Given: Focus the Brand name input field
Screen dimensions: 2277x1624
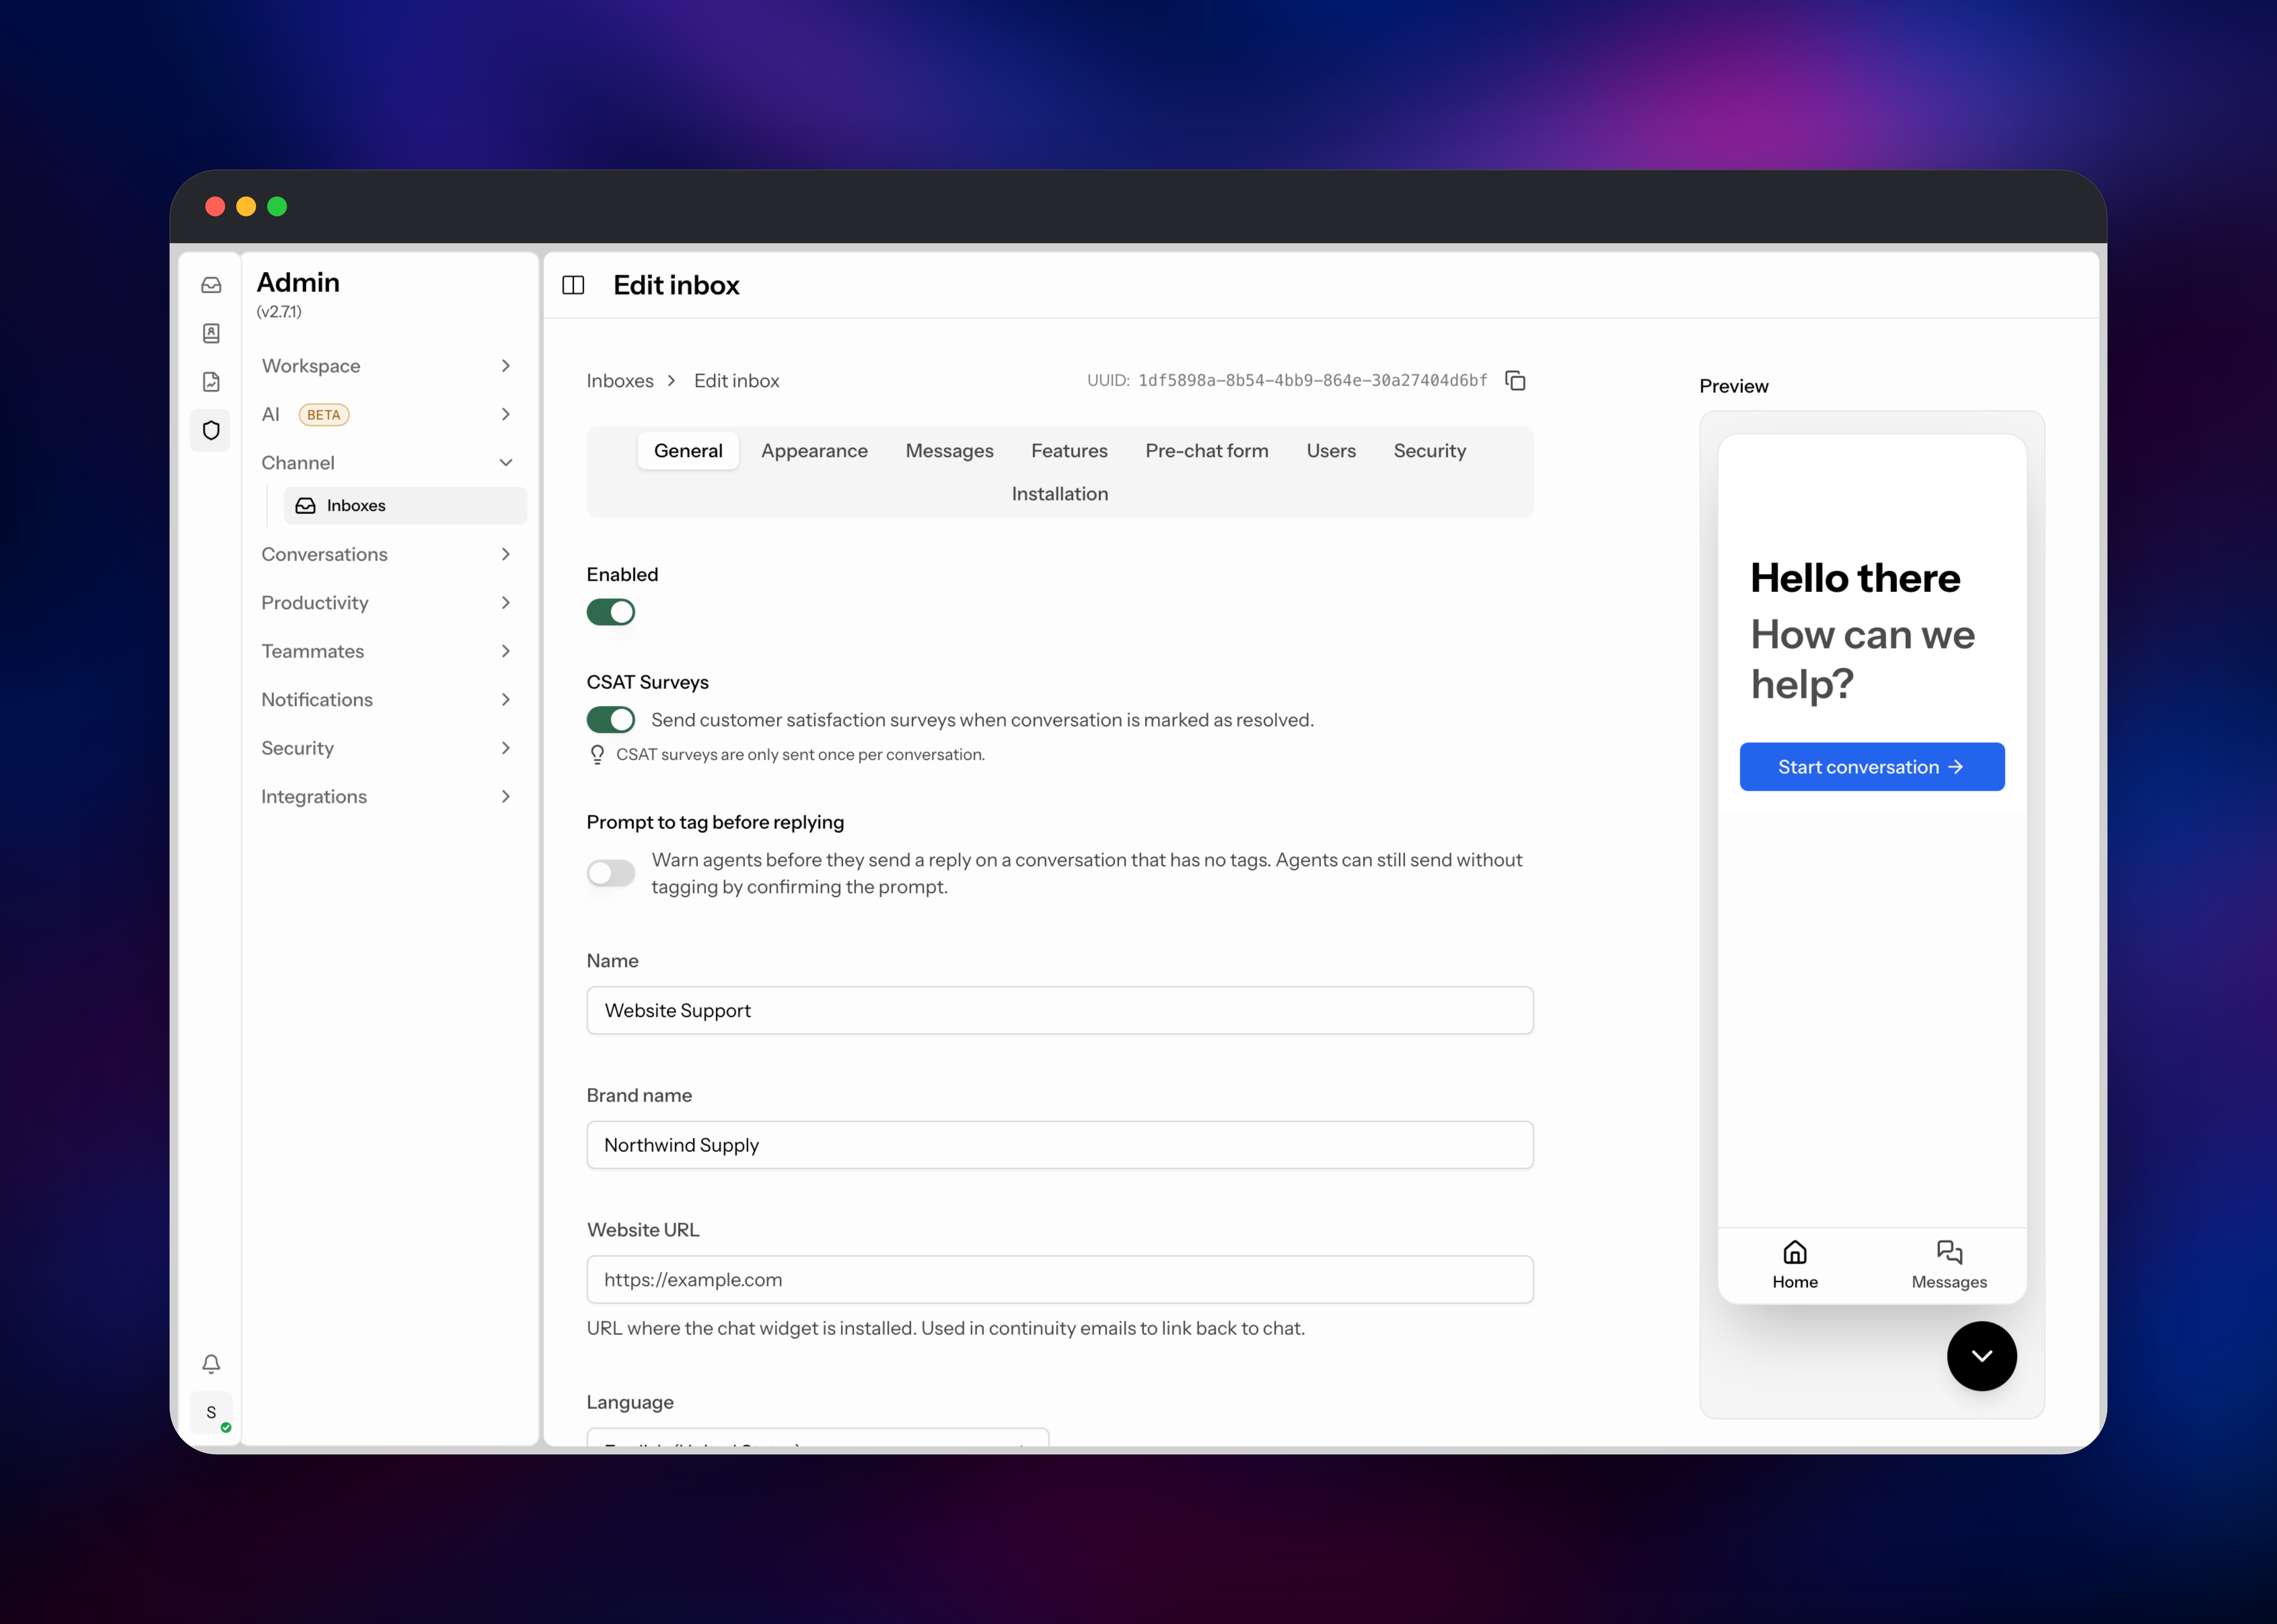Looking at the screenshot, I should 1060,1145.
